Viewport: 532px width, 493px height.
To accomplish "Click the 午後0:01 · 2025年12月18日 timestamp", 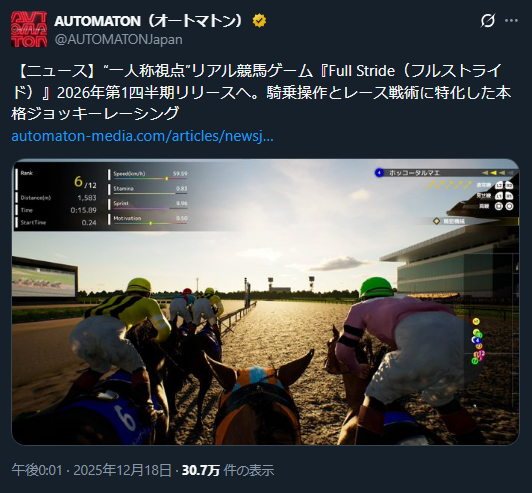I will [91, 470].
